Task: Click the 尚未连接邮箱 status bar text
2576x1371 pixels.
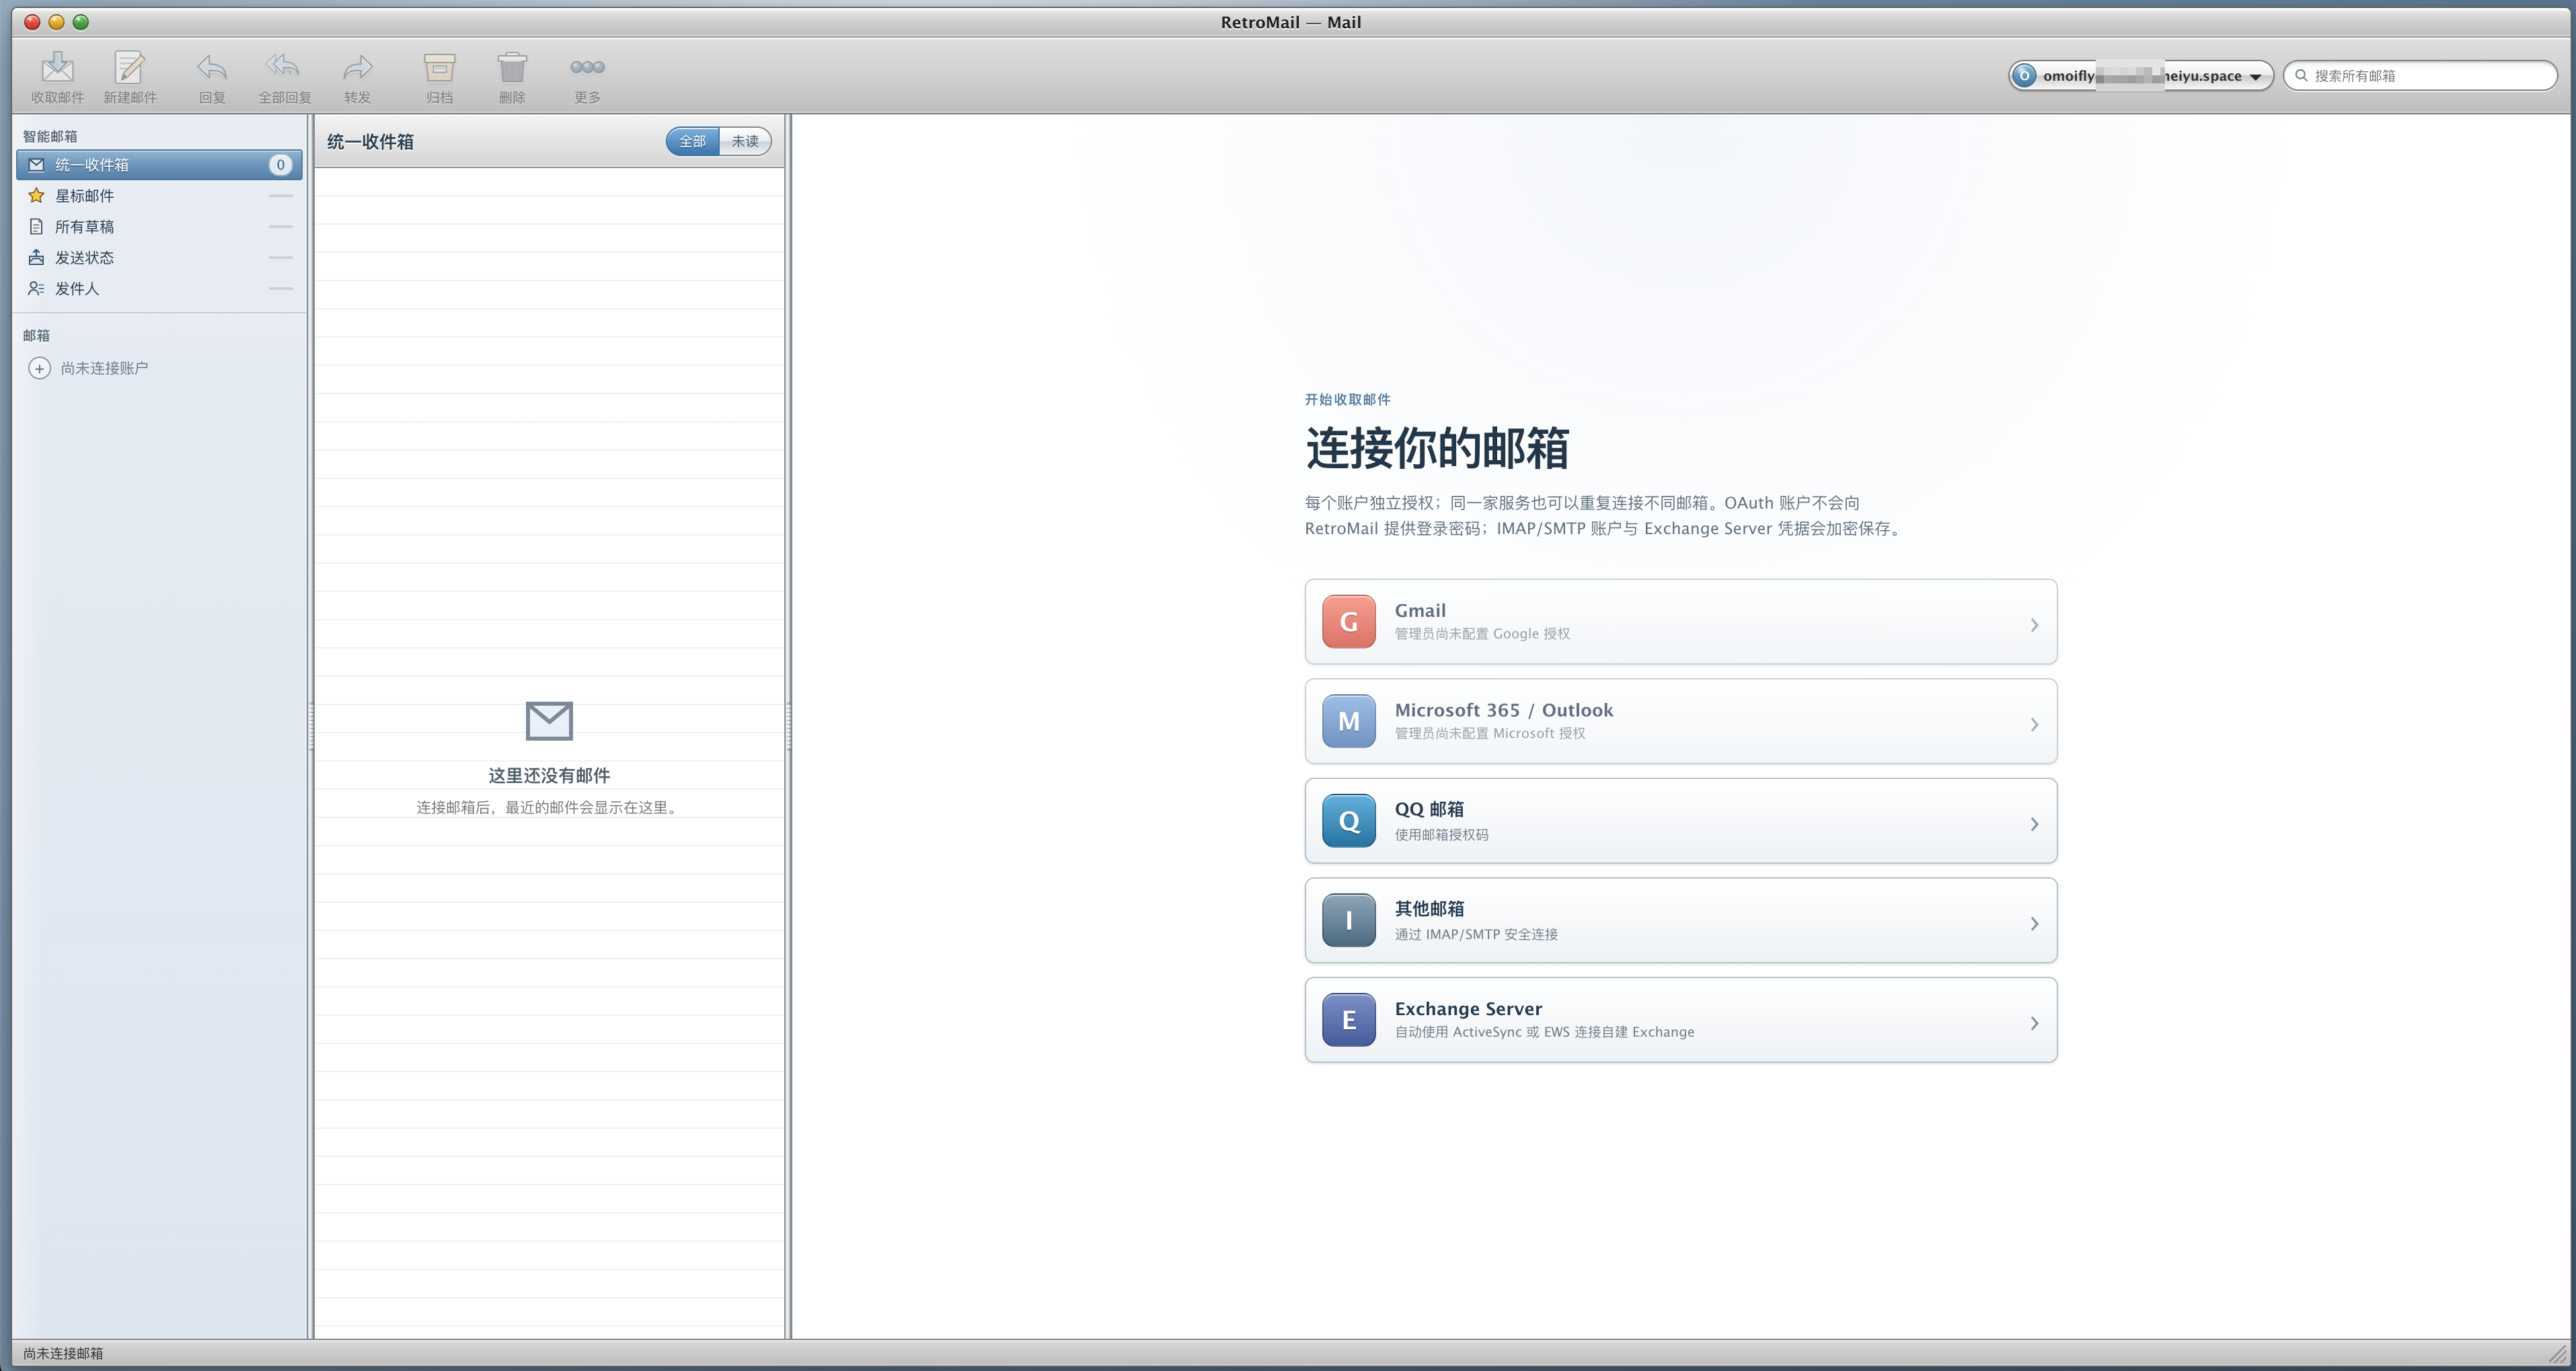Action: tap(63, 1353)
